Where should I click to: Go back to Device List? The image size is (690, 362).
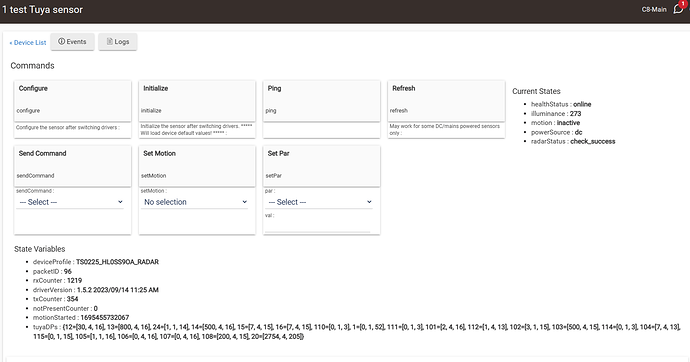28,43
